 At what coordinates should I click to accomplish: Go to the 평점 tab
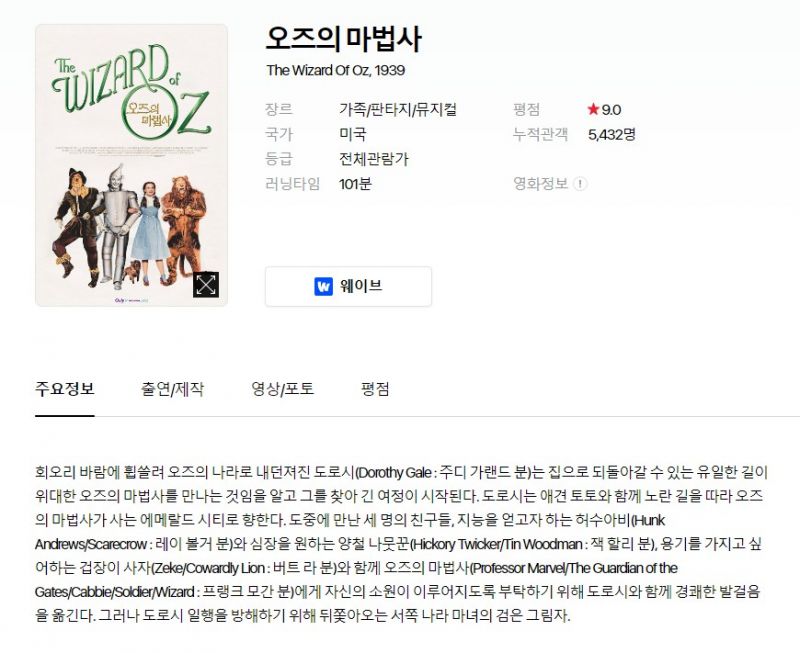(x=375, y=389)
